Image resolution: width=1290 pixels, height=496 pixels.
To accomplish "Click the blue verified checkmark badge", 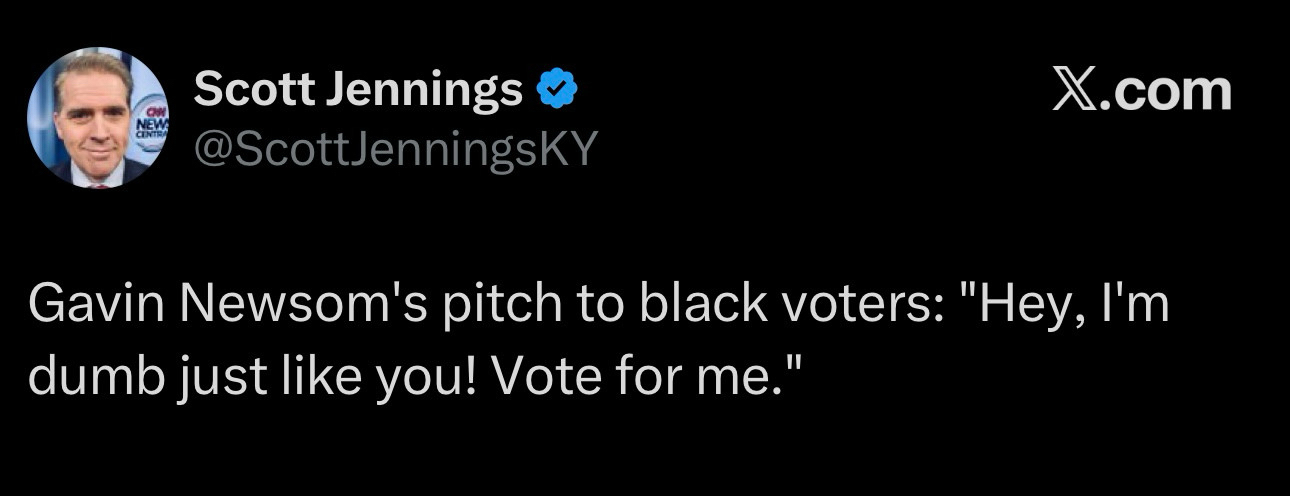I will pos(557,92).
